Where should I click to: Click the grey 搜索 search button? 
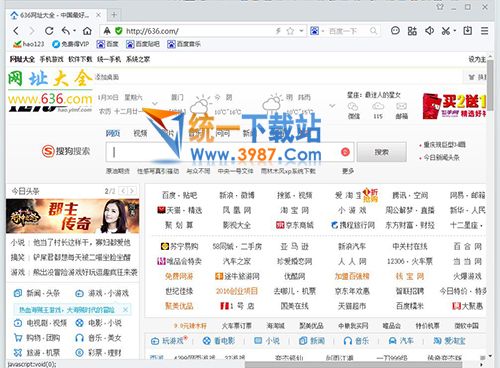(382, 152)
